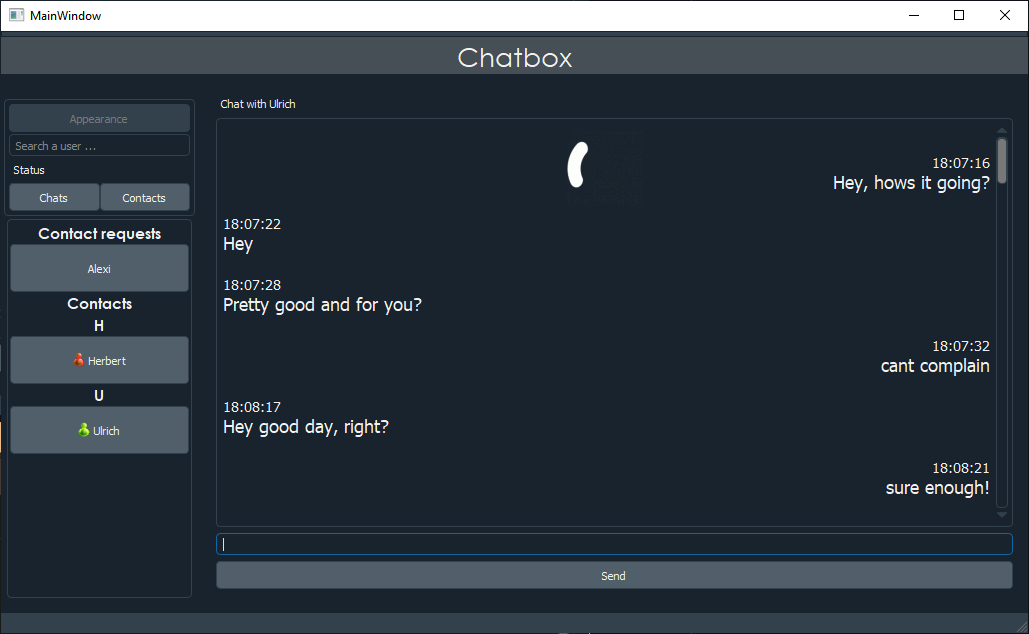The width and height of the screenshot is (1029, 634).
Task: Click the 'Chat with Ulrich' header
Action: click(x=258, y=104)
